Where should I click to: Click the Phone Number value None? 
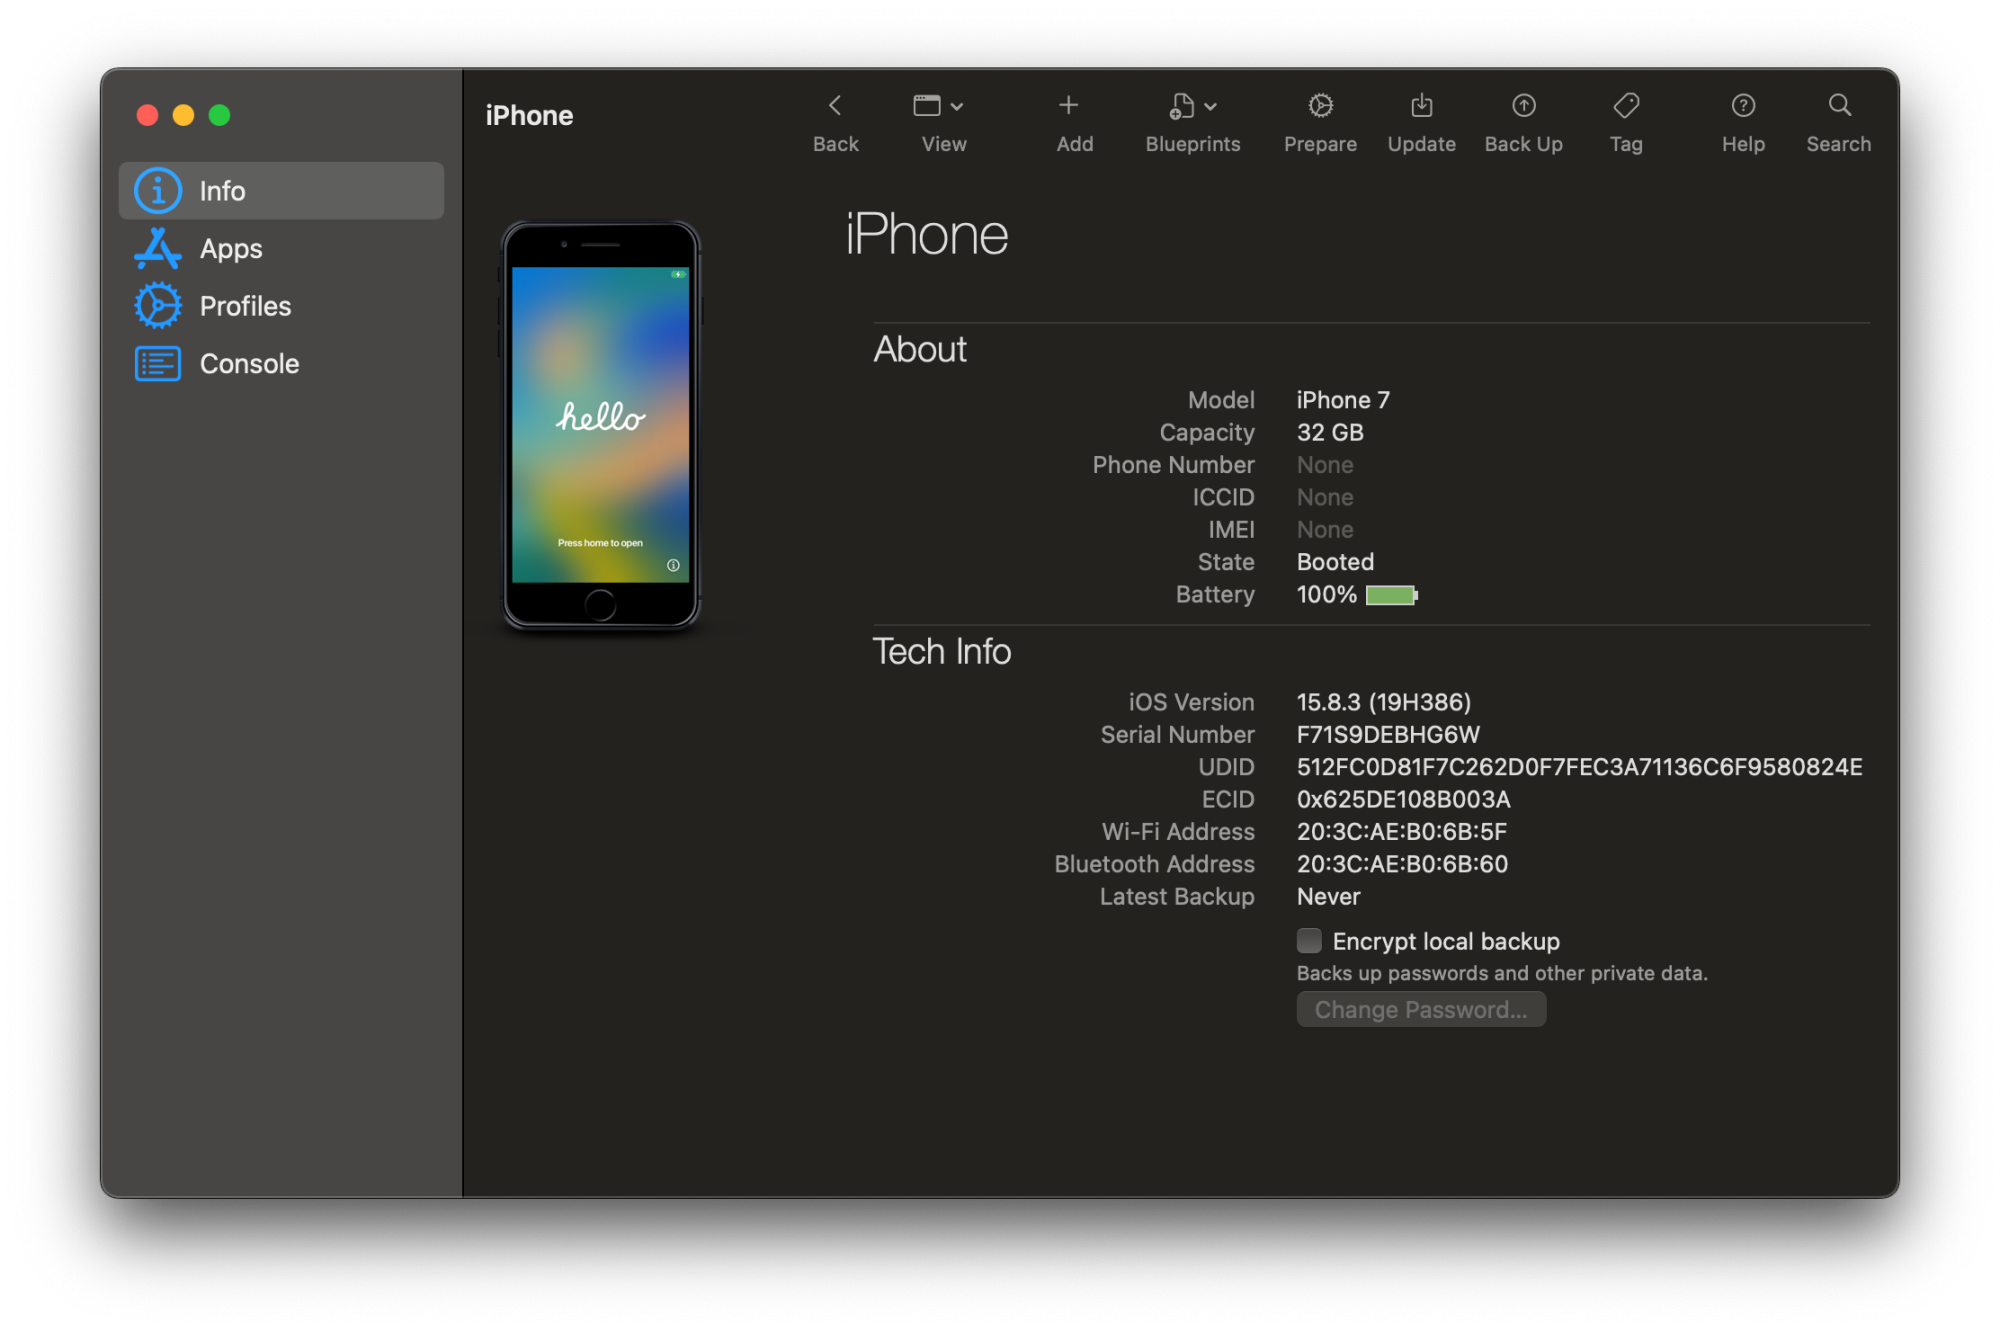point(1325,465)
